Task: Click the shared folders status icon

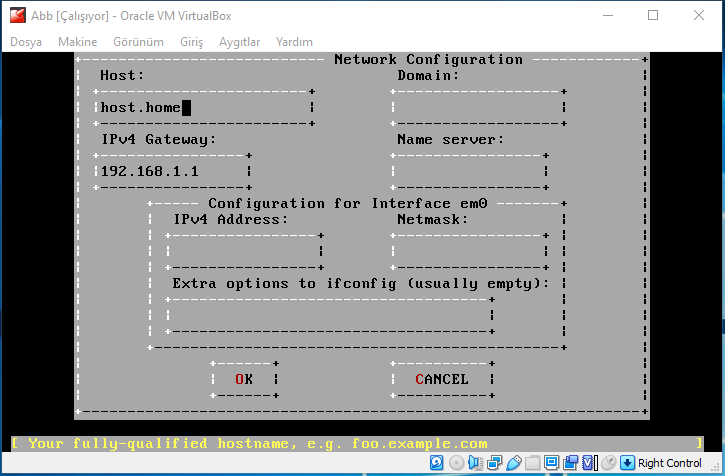Action: 533,463
